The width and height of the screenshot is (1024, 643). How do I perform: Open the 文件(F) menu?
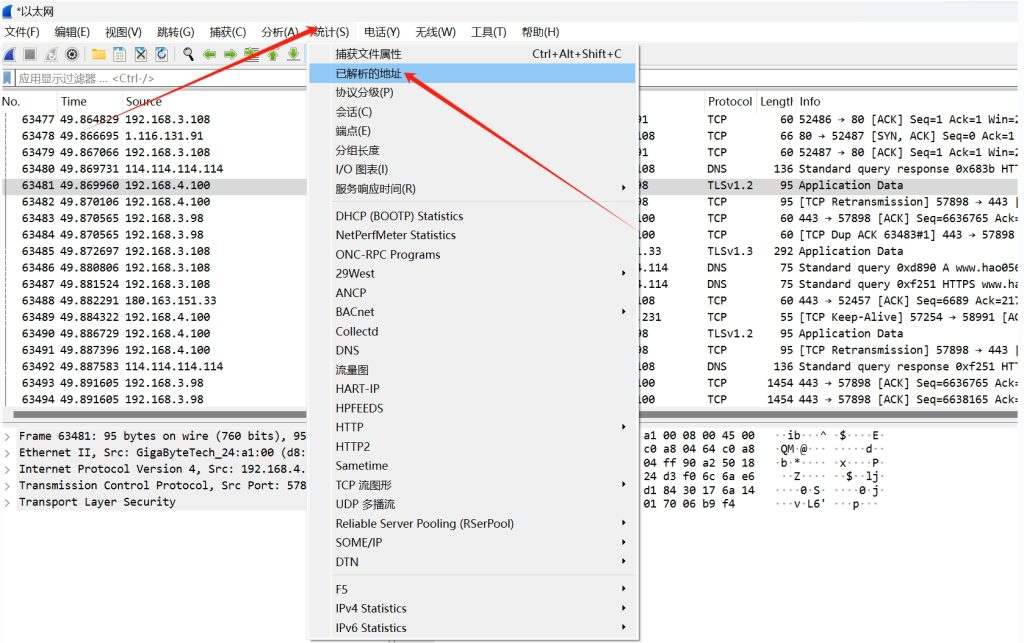click(22, 32)
